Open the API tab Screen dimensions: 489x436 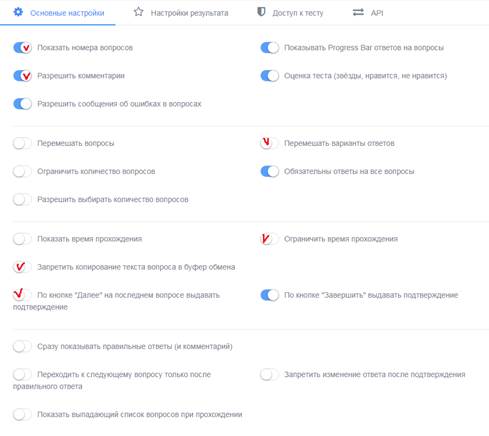368,13
